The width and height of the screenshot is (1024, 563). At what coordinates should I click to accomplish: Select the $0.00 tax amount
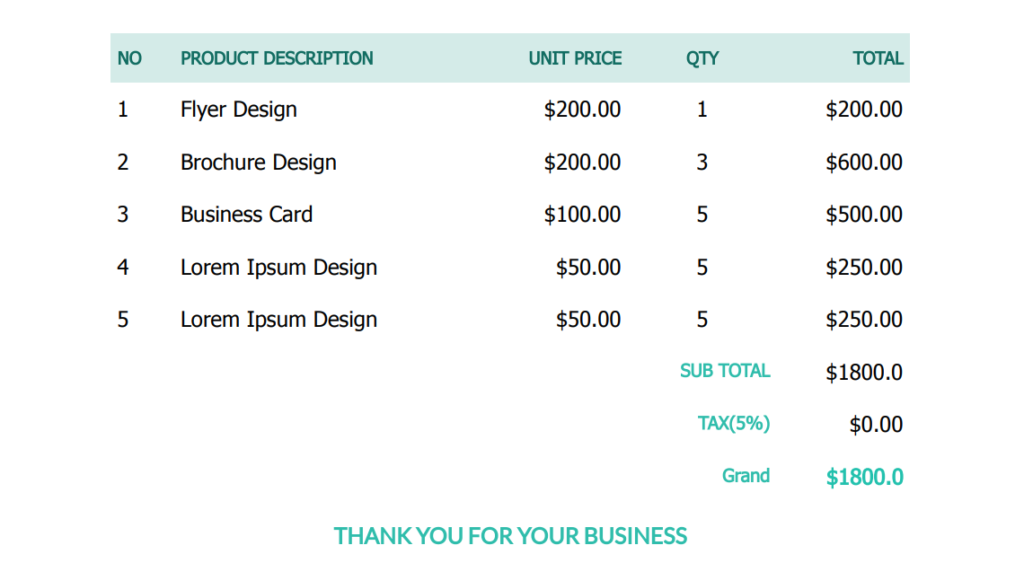[x=876, y=425]
